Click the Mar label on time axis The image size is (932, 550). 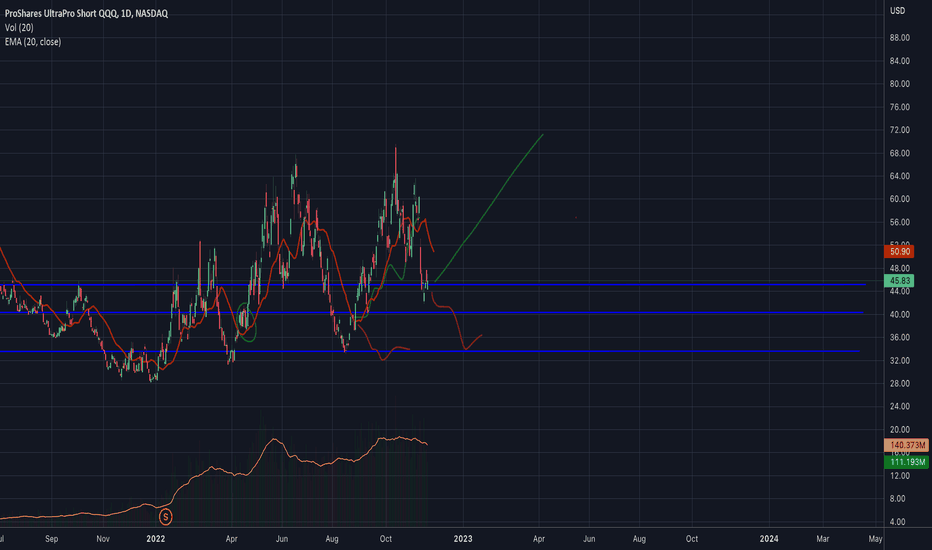click(823, 539)
